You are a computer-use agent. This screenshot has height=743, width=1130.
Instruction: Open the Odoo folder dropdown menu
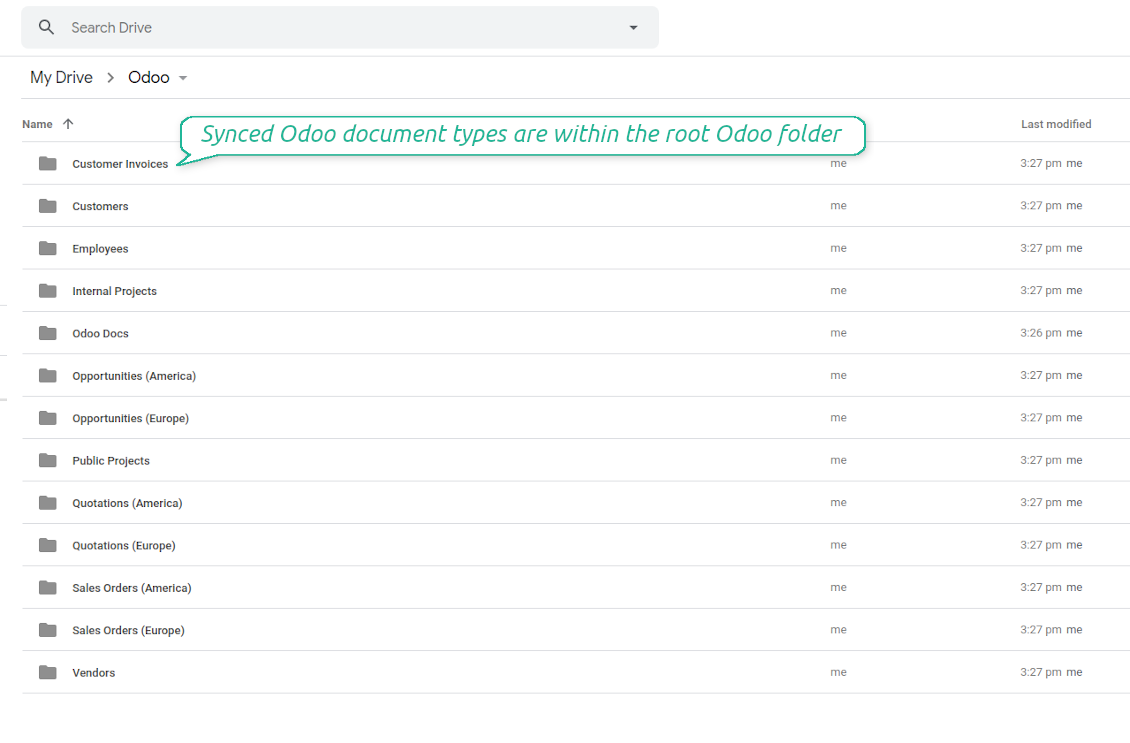[x=183, y=78]
